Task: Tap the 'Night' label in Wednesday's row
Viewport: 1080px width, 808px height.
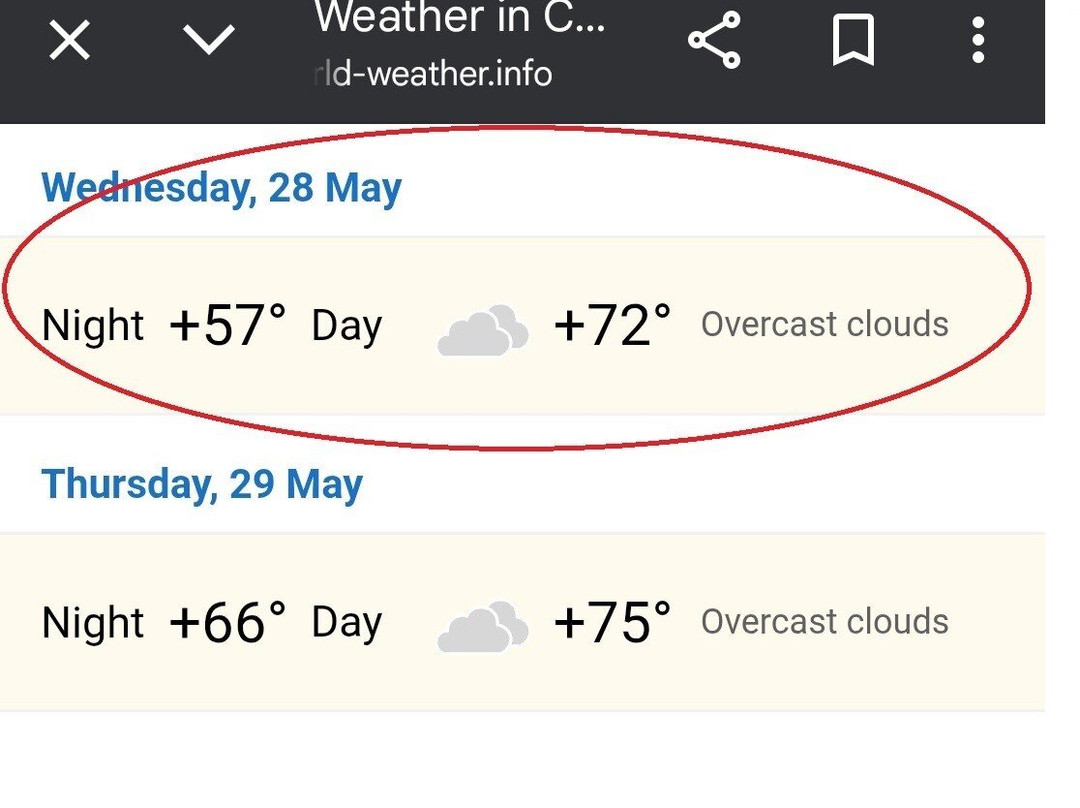Action: pos(93,326)
